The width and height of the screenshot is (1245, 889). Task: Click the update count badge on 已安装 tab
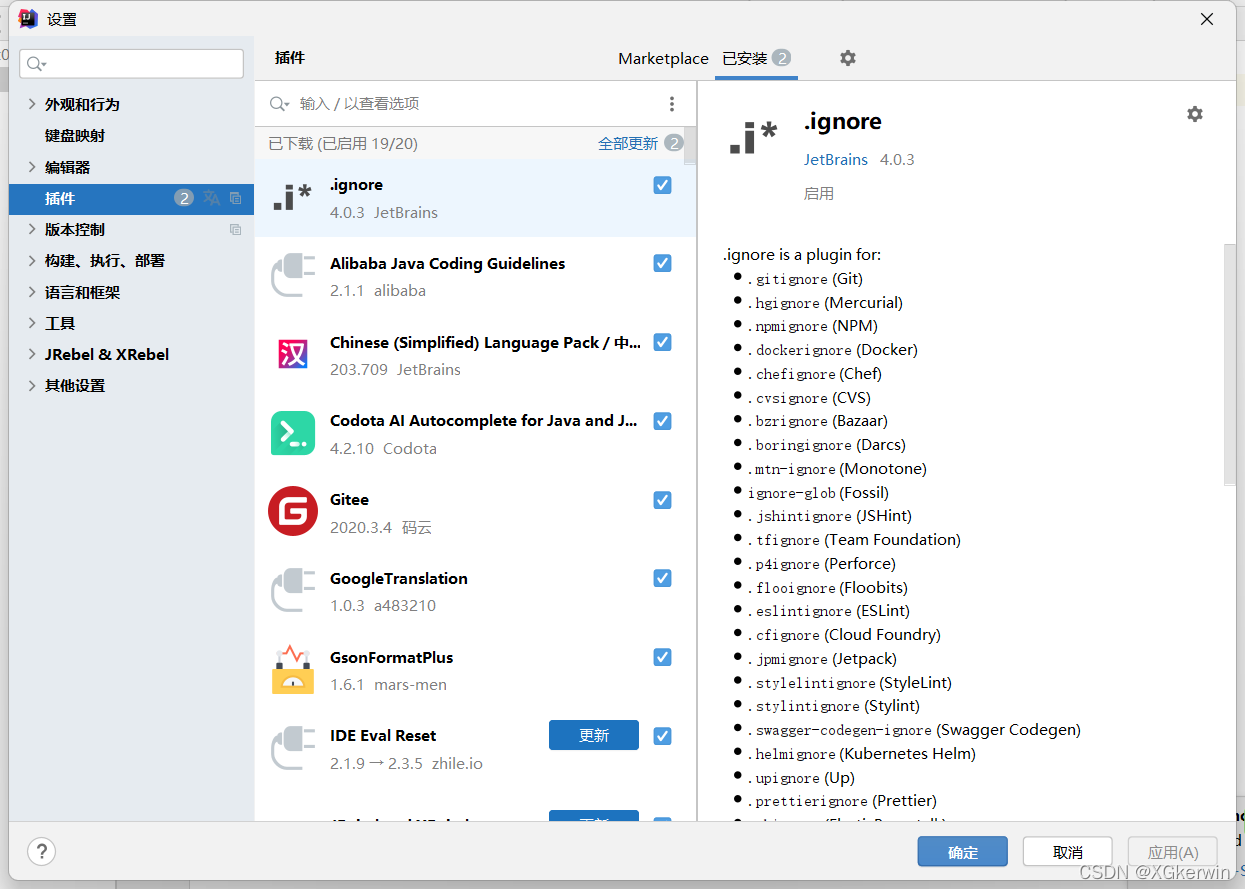point(781,58)
